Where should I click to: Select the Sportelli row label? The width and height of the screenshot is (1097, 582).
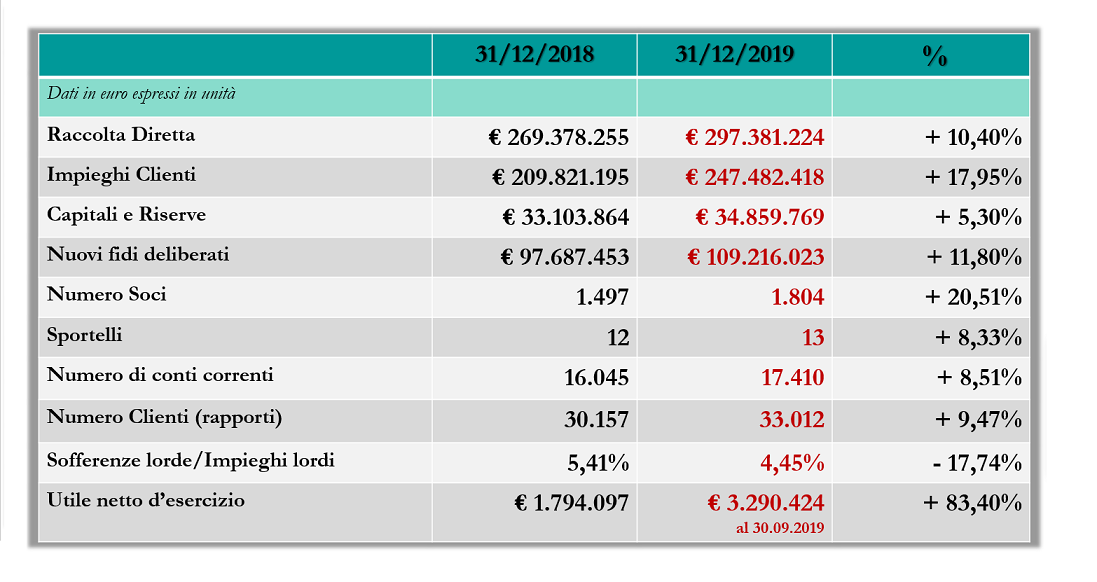[85, 335]
